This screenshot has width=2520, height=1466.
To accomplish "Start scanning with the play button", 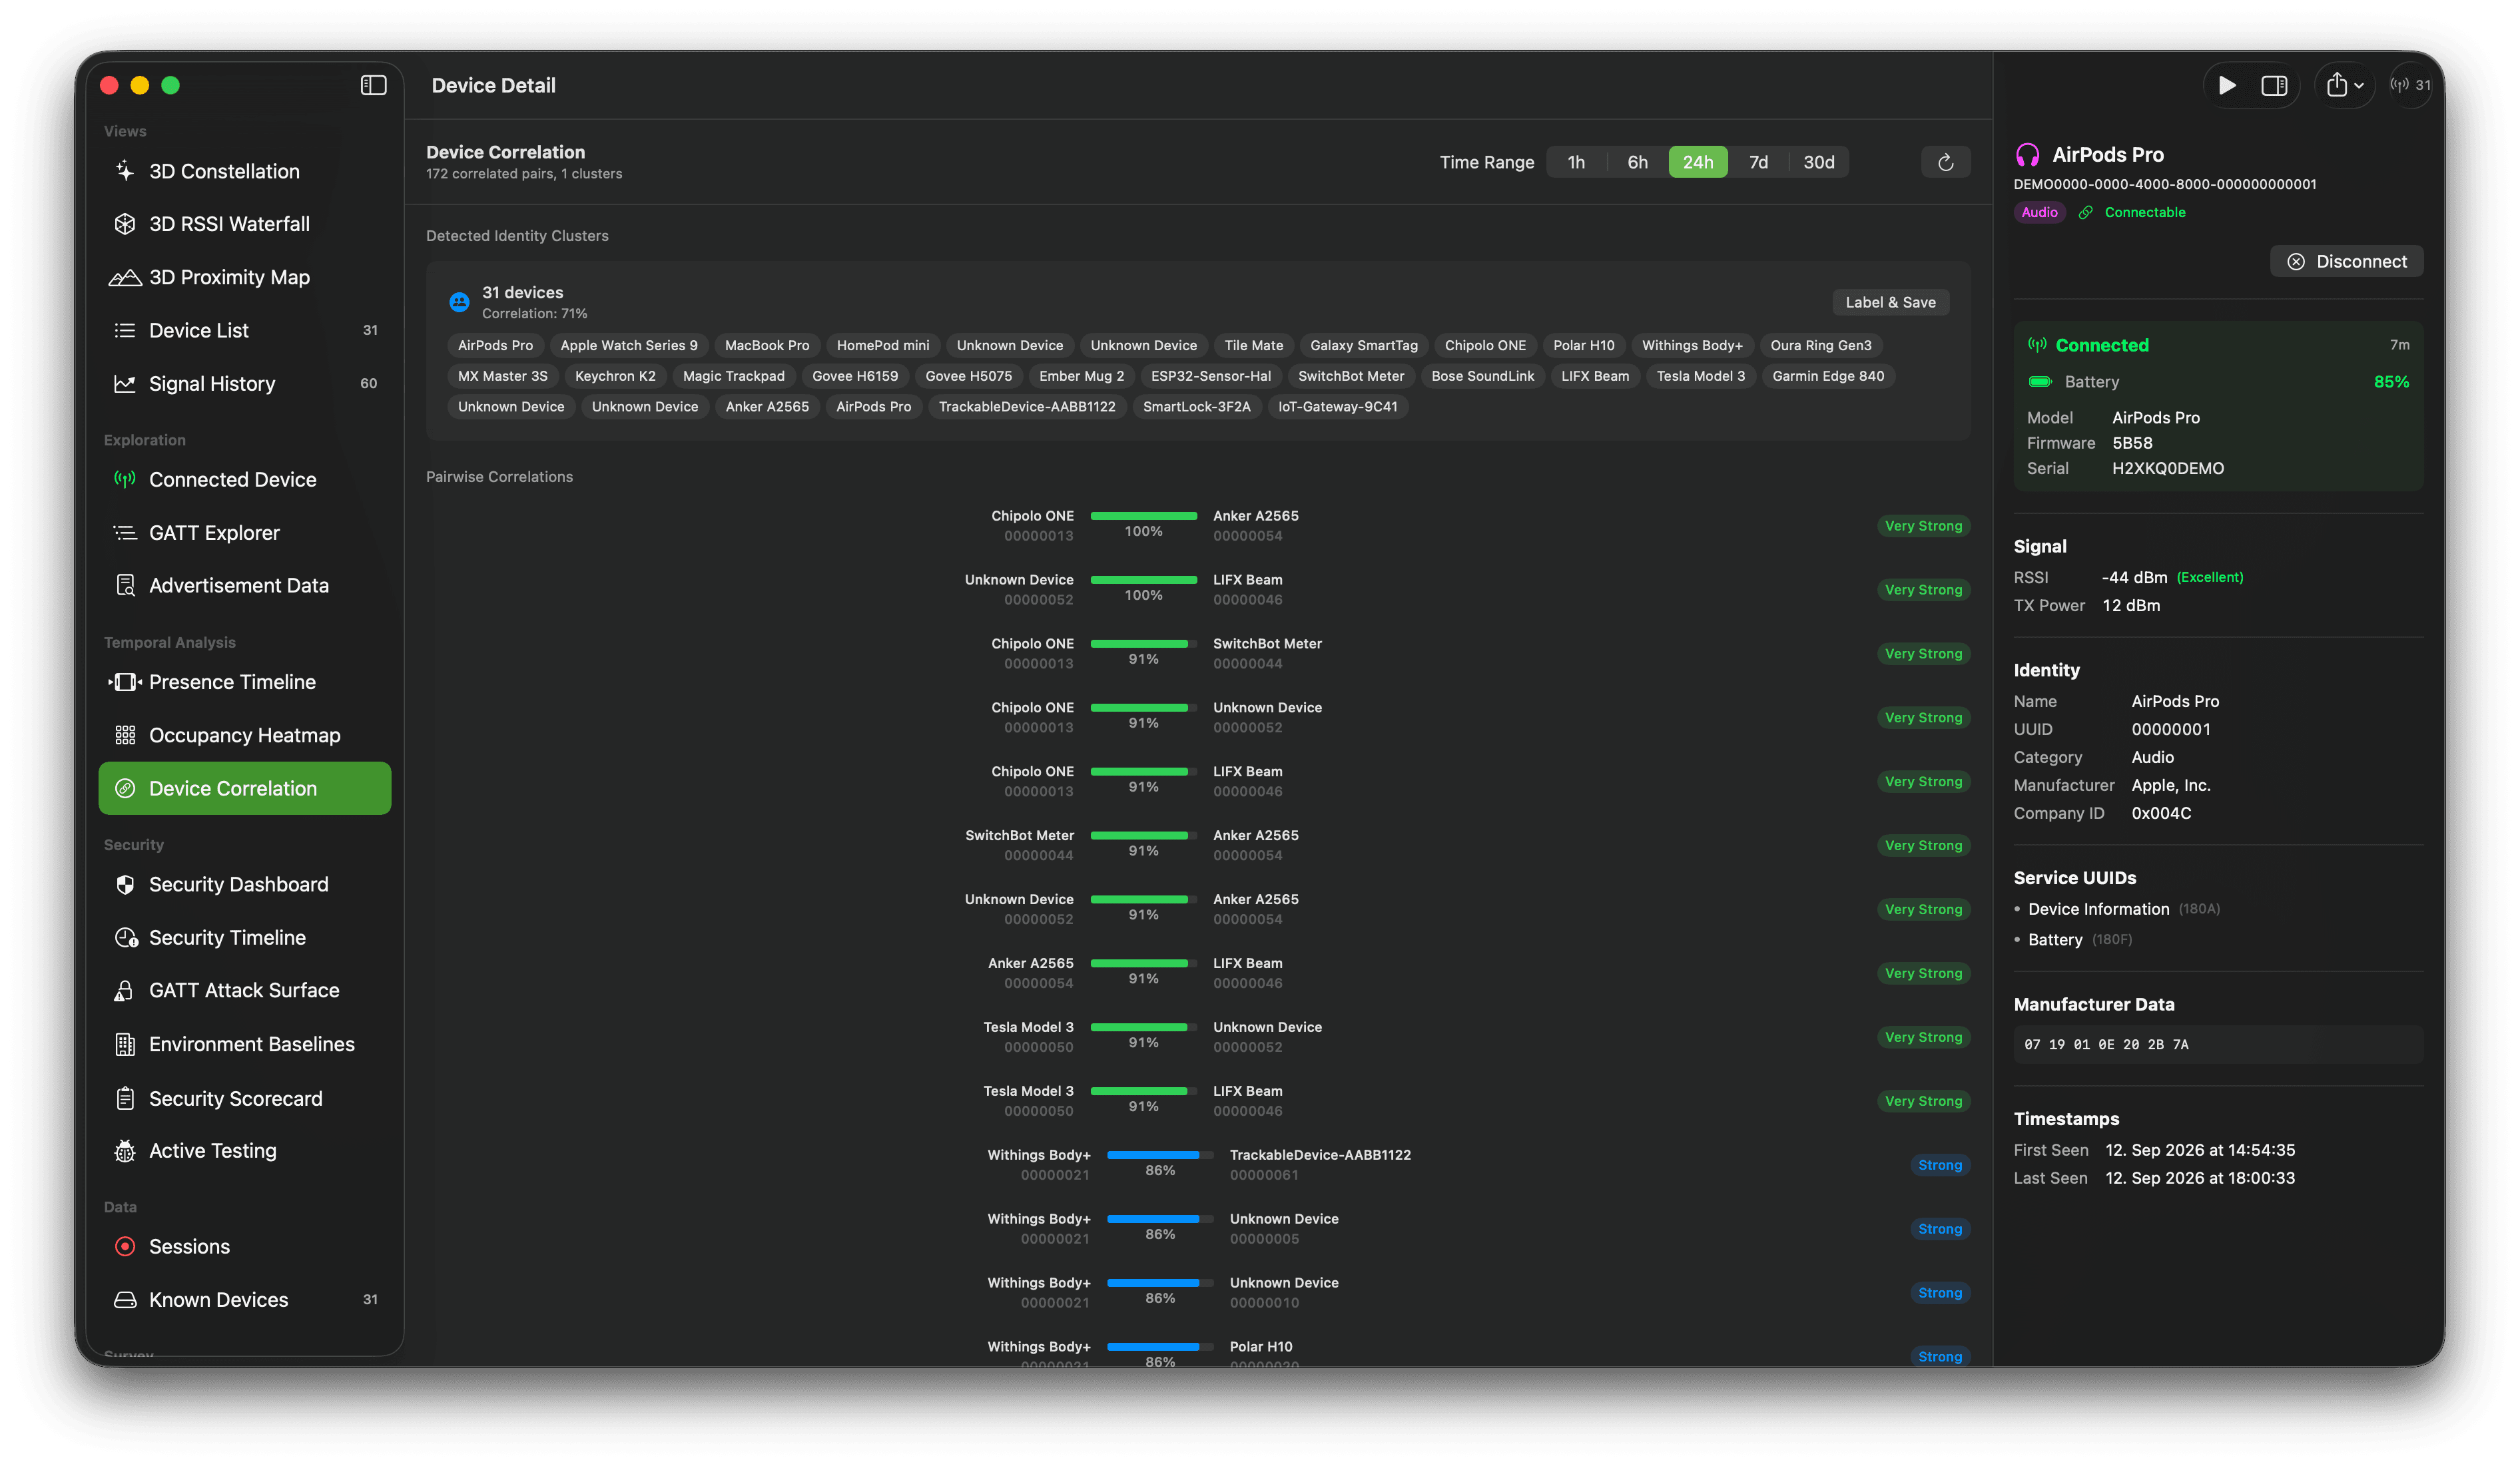I will tap(2226, 85).
